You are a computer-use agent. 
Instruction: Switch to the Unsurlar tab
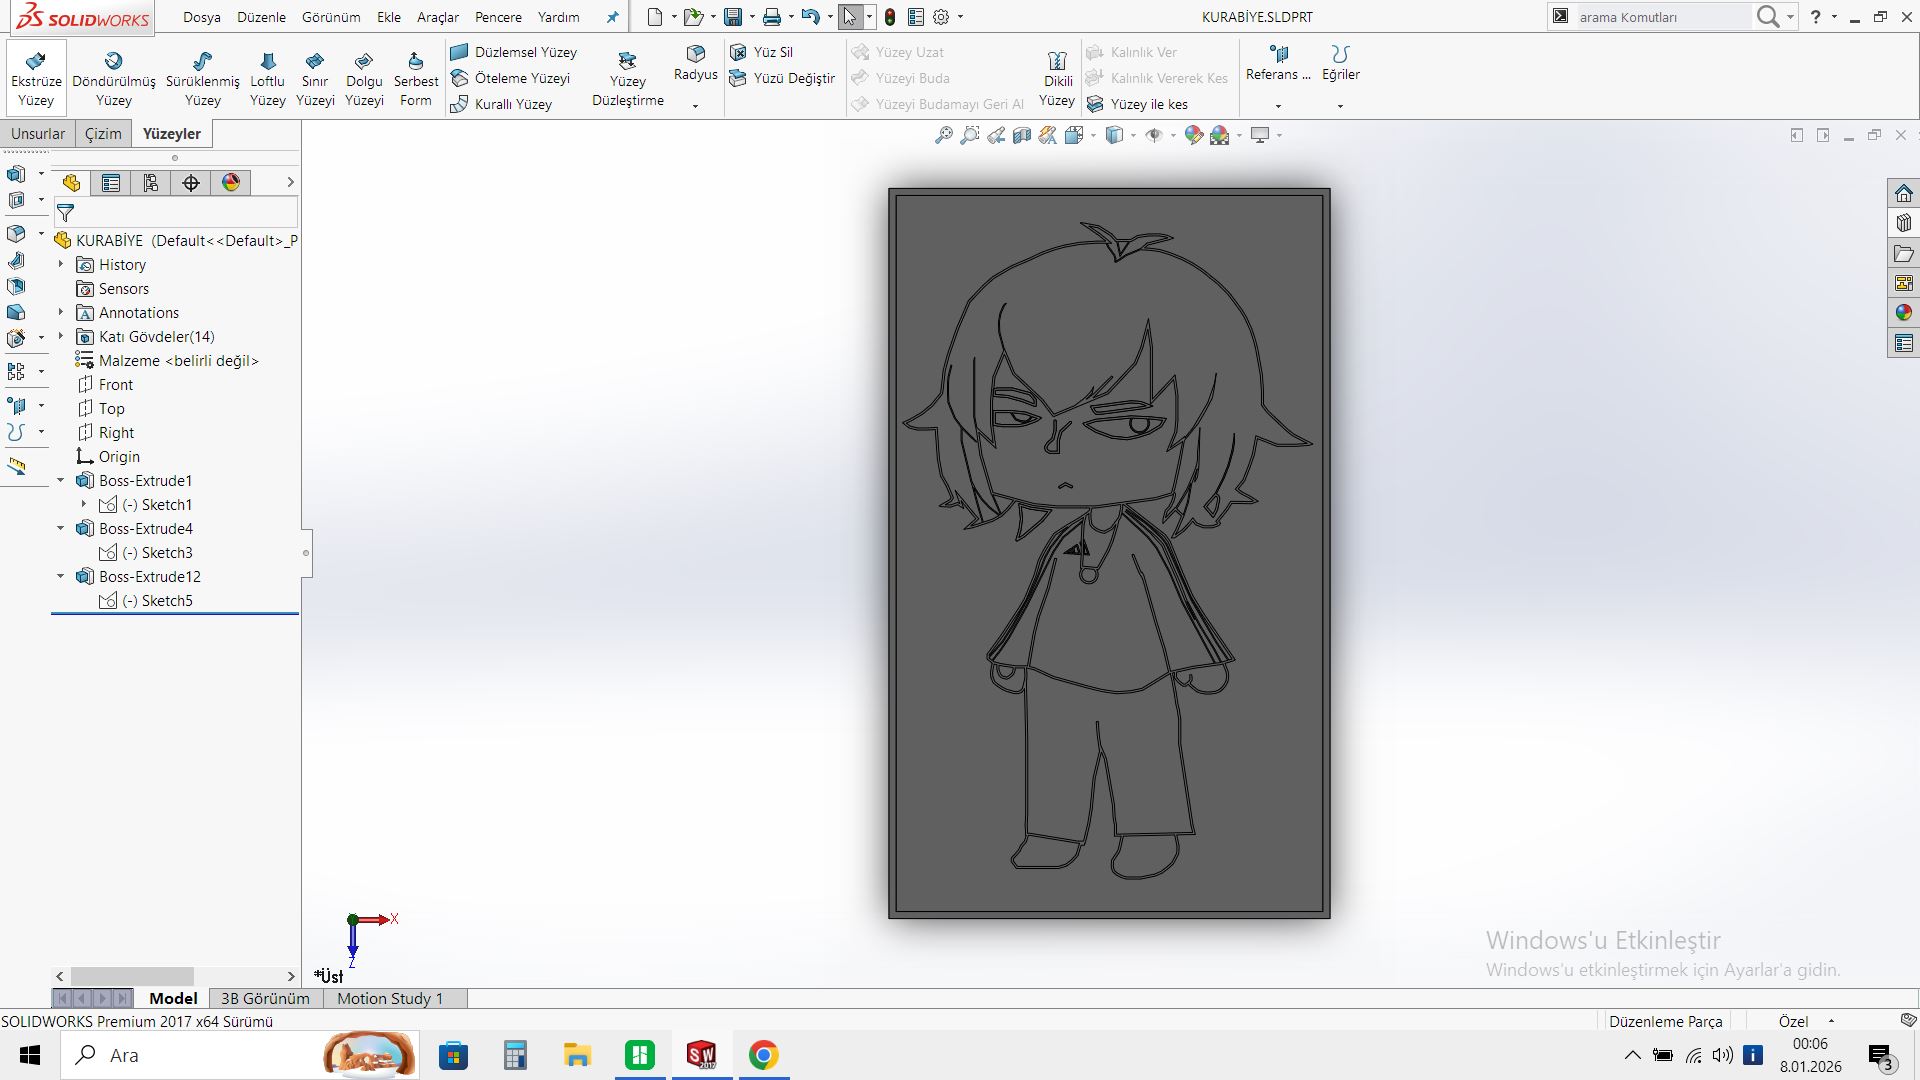point(38,134)
